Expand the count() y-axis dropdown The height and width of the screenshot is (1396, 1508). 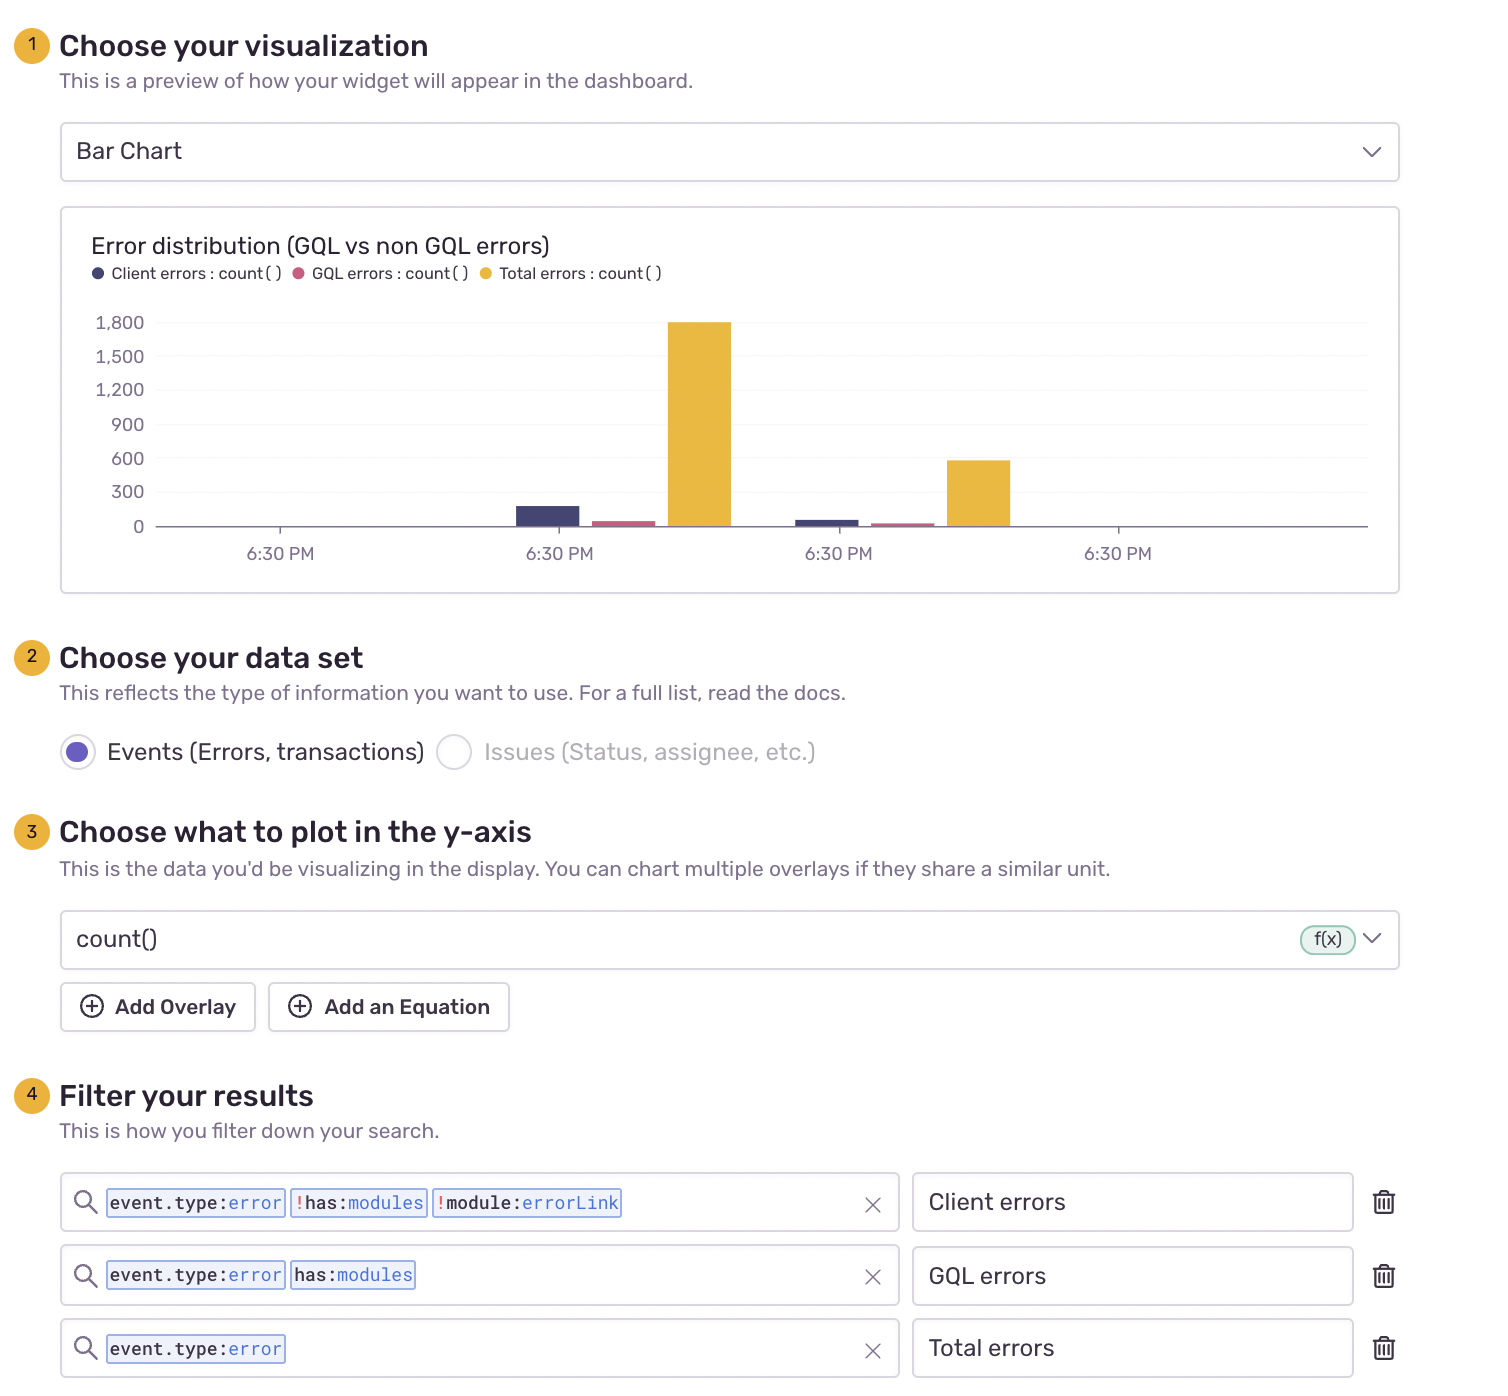pyautogui.click(x=1371, y=939)
